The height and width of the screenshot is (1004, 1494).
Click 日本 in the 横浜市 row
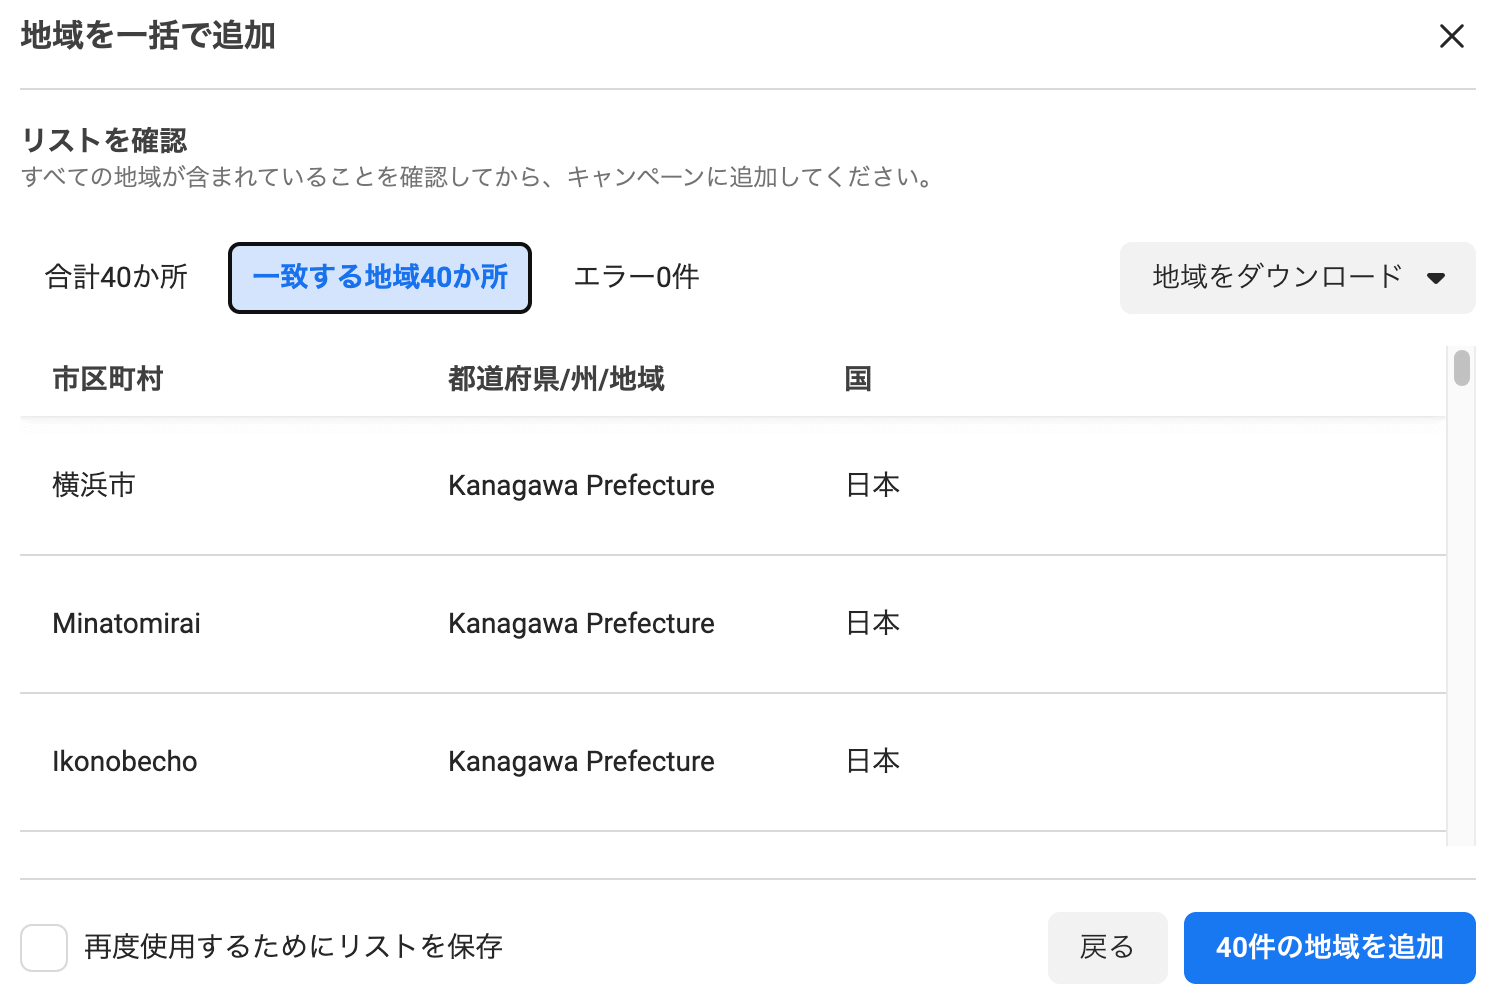click(873, 485)
